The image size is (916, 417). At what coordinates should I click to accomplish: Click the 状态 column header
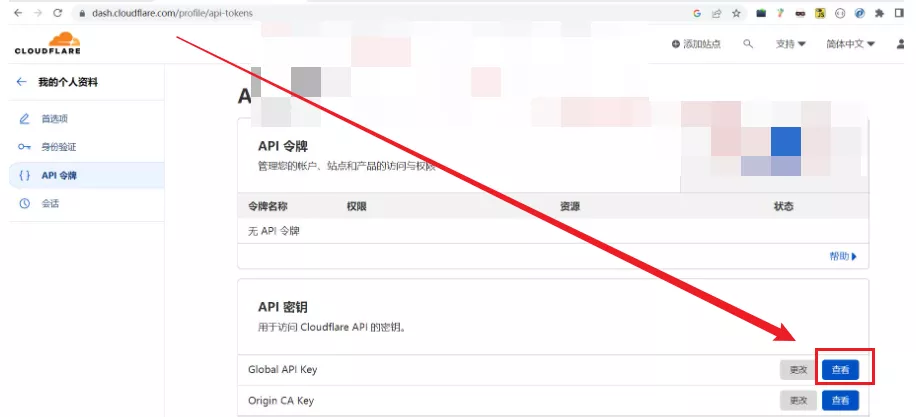(783, 206)
